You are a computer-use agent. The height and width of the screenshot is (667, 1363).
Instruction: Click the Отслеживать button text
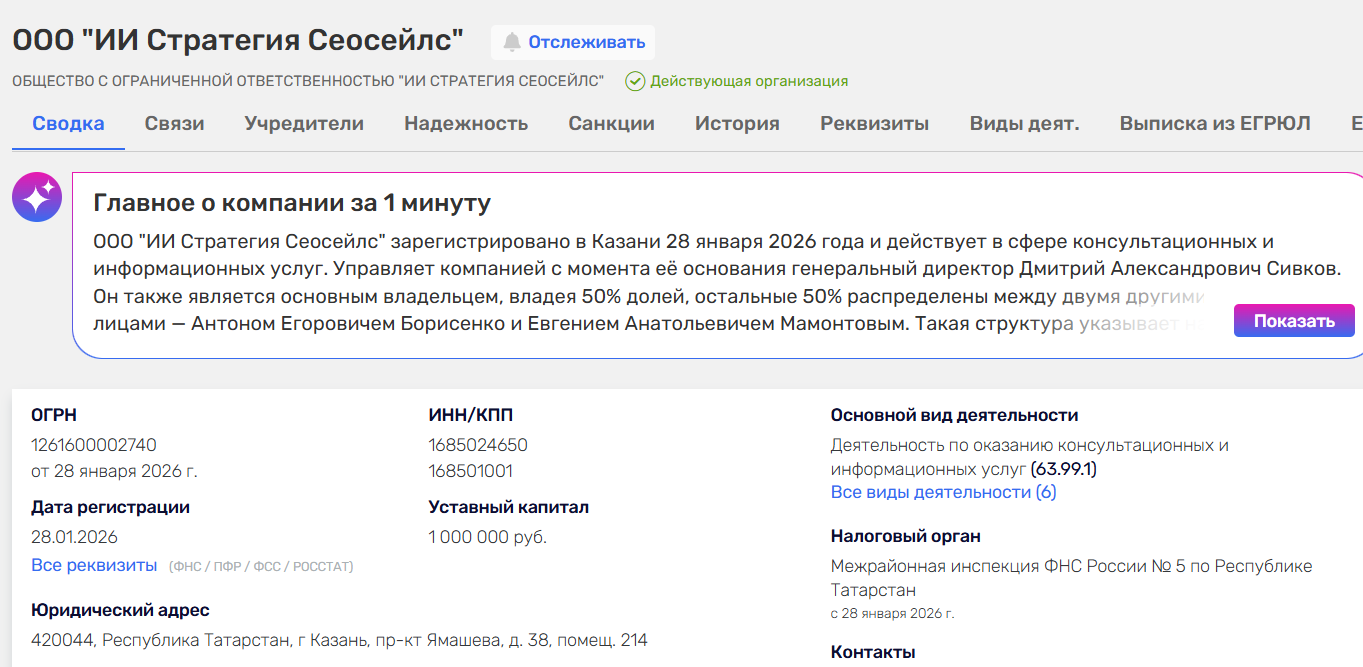[x=586, y=42]
